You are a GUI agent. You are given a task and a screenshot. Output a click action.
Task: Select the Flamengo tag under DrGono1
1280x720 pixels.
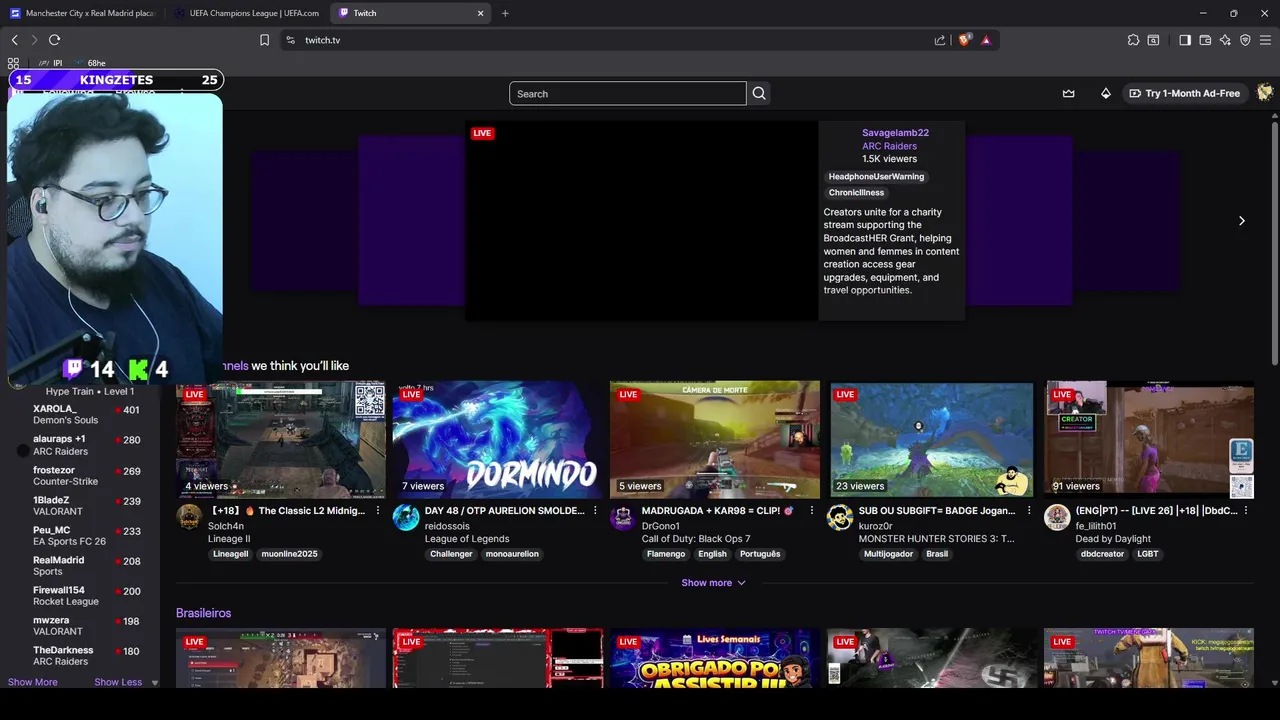666,553
